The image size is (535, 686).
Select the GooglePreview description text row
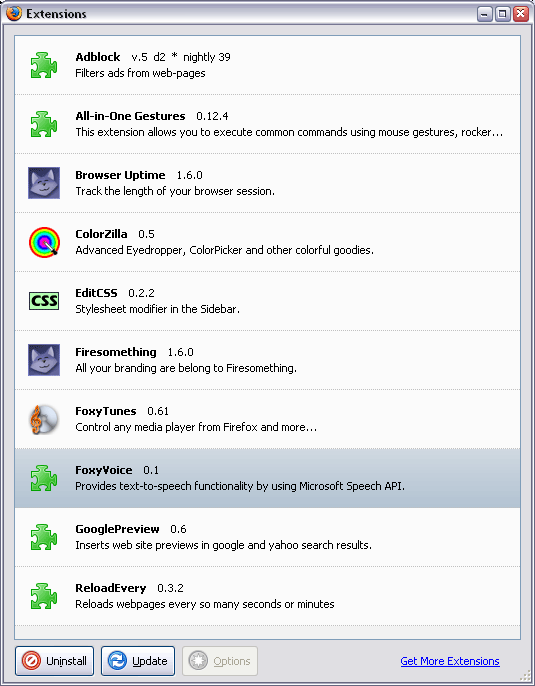coord(224,545)
